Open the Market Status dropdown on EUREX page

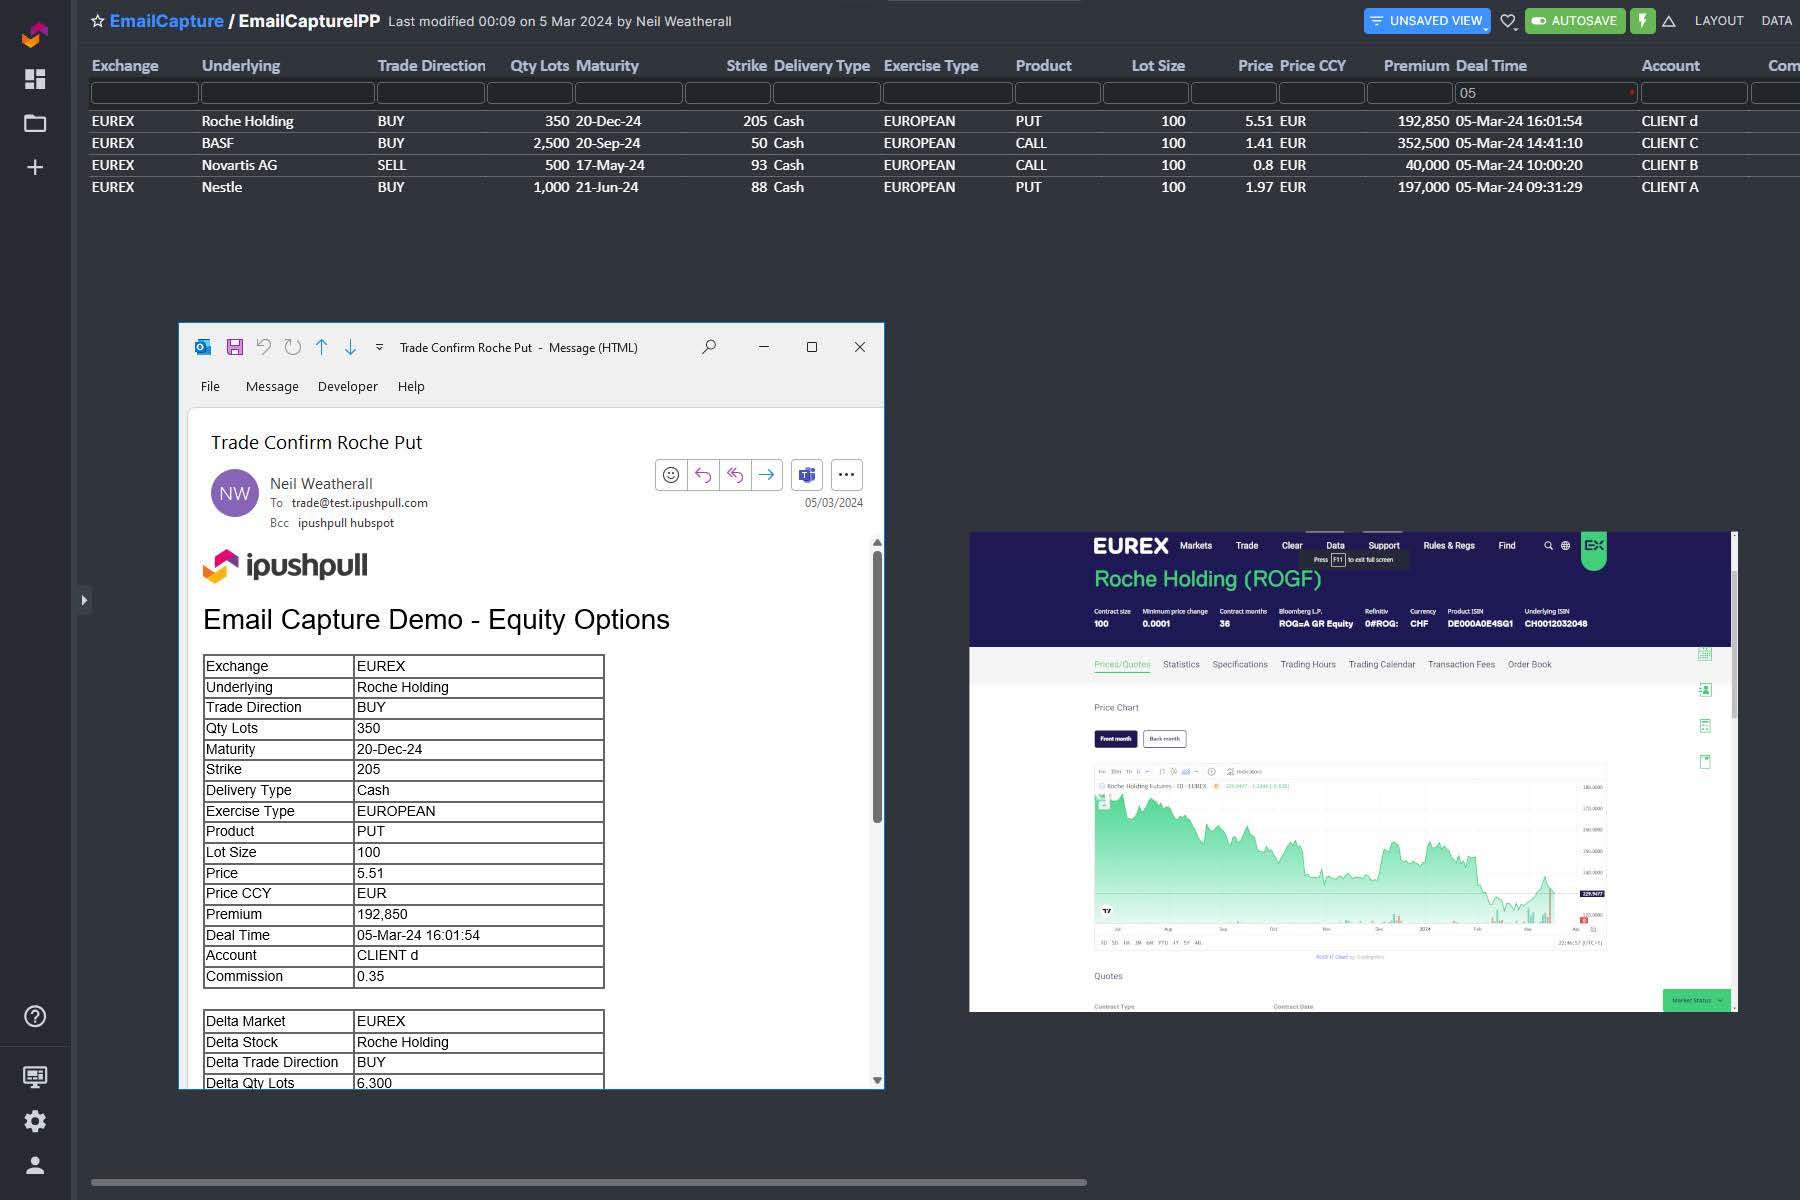(x=1696, y=999)
